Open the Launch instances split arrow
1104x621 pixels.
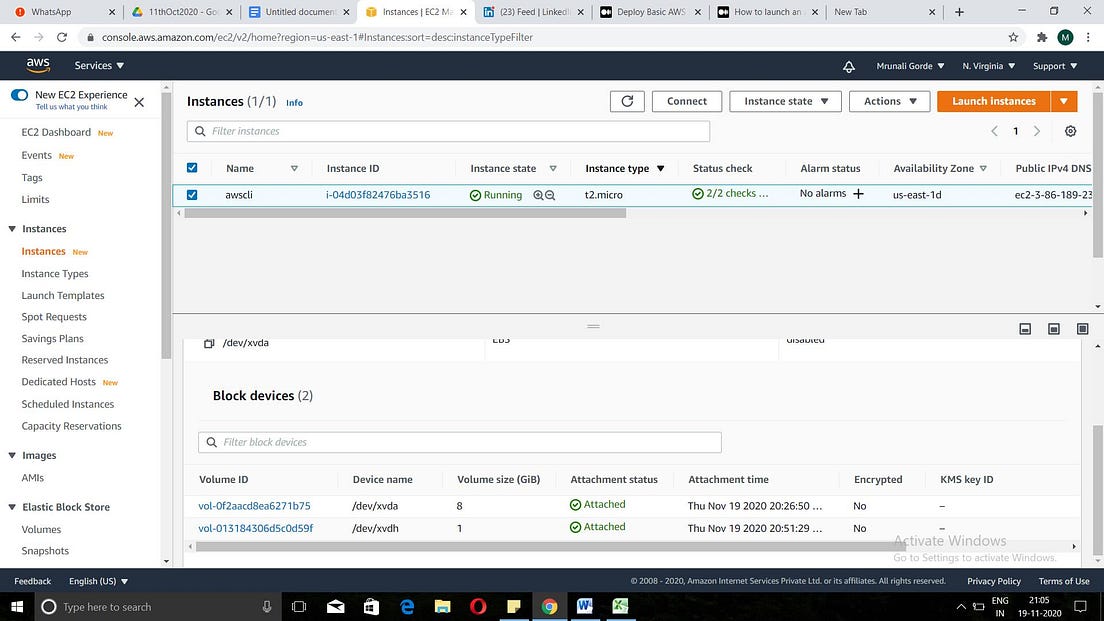pos(1063,101)
